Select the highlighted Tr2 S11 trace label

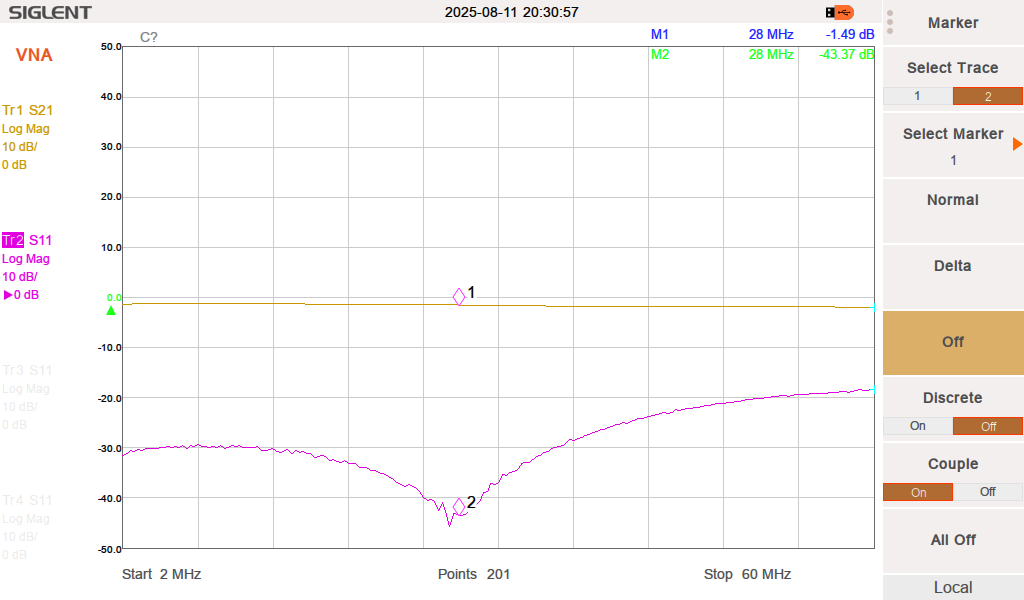(25, 240)
